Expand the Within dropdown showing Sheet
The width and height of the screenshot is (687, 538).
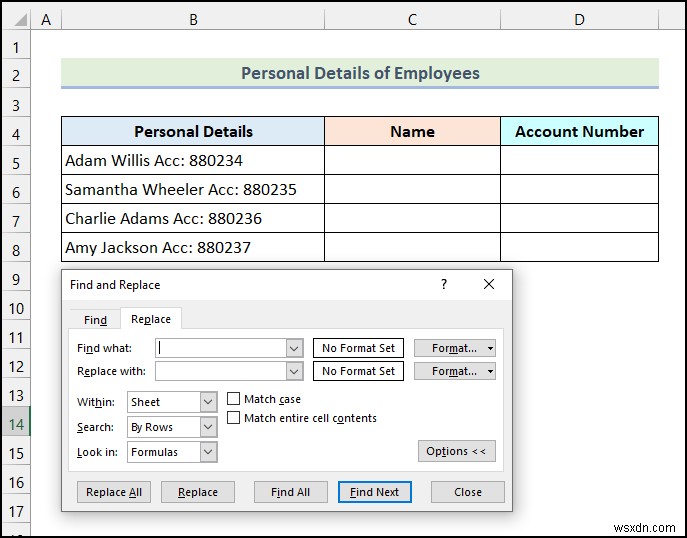(x=209, y=402)
